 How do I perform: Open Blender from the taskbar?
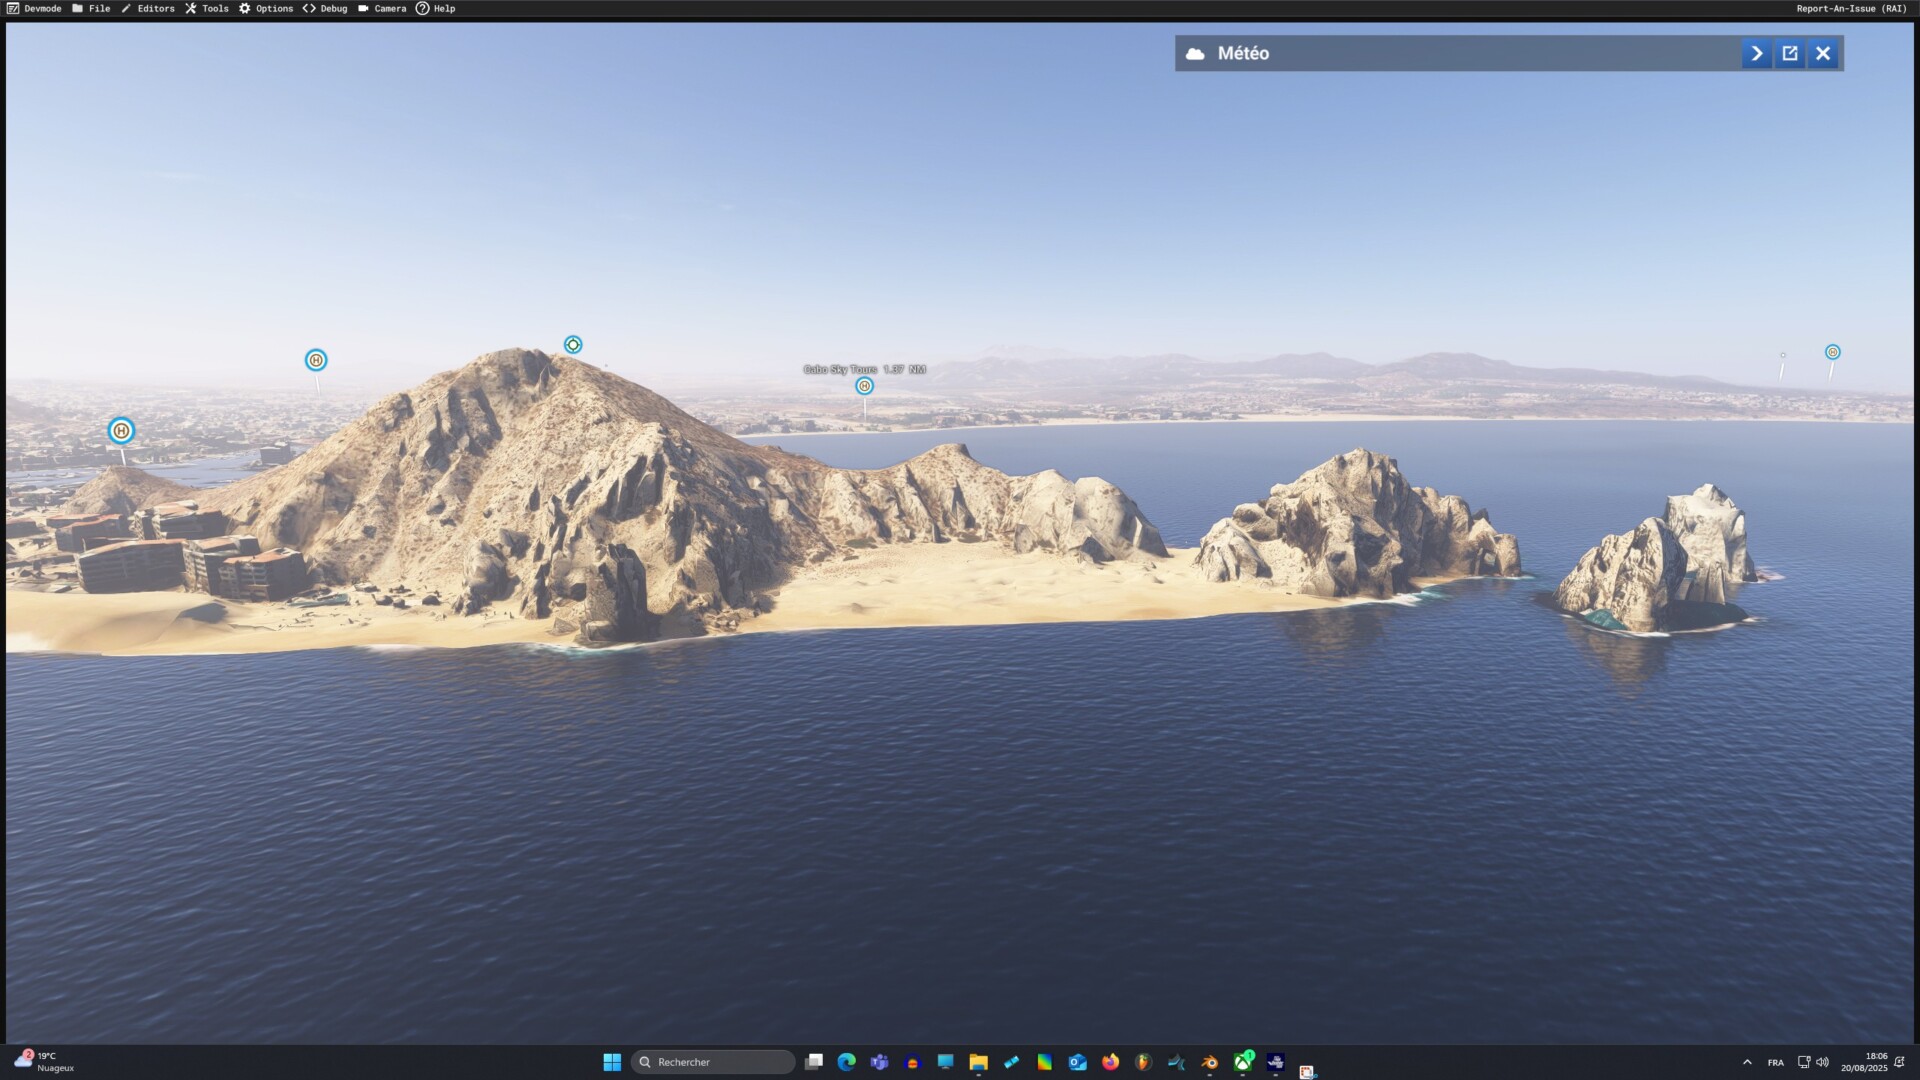click(x=1209, y=1062)
